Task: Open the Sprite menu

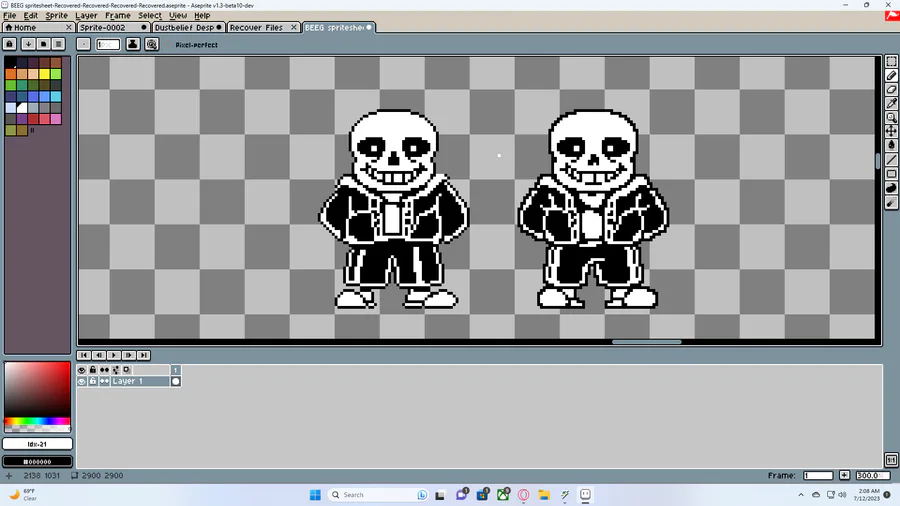Action: point(56,15)
